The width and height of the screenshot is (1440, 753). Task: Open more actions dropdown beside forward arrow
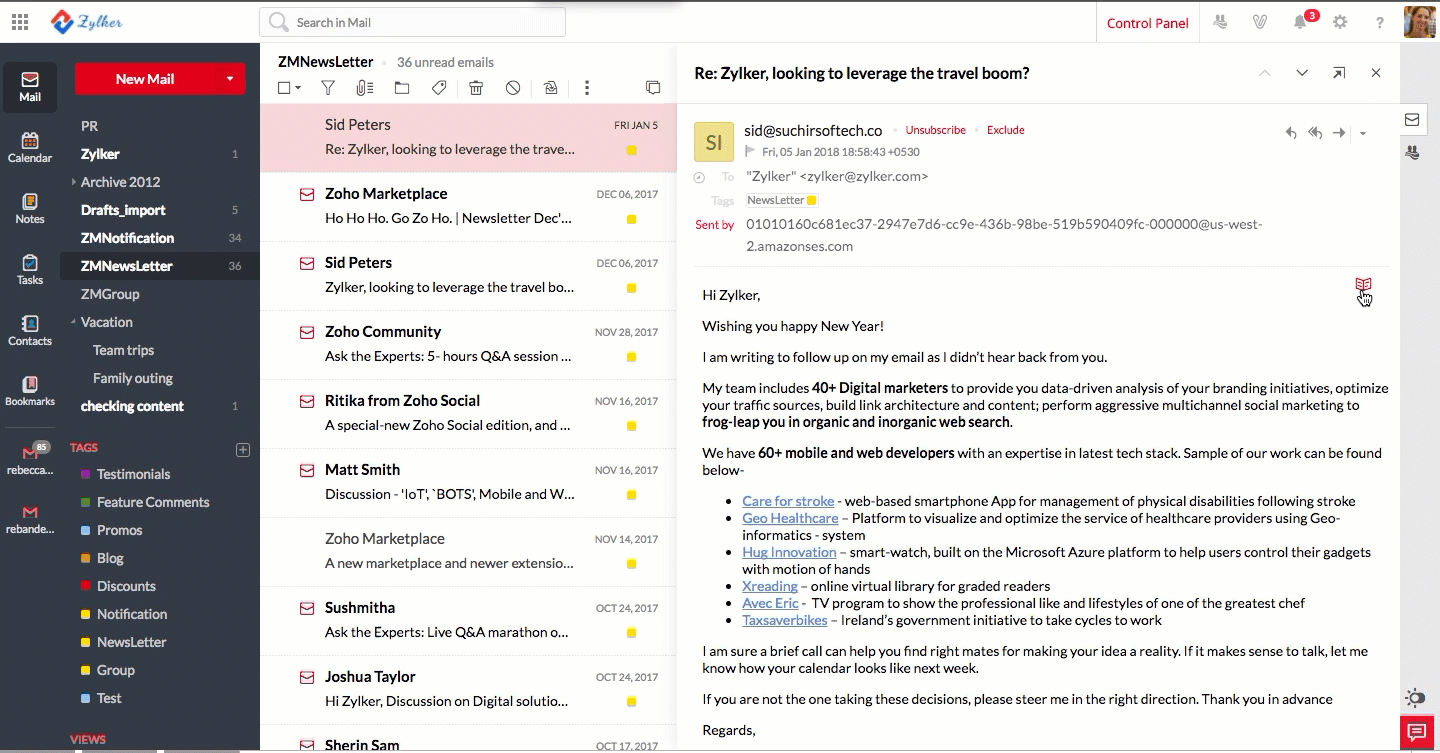(1363, 134)
